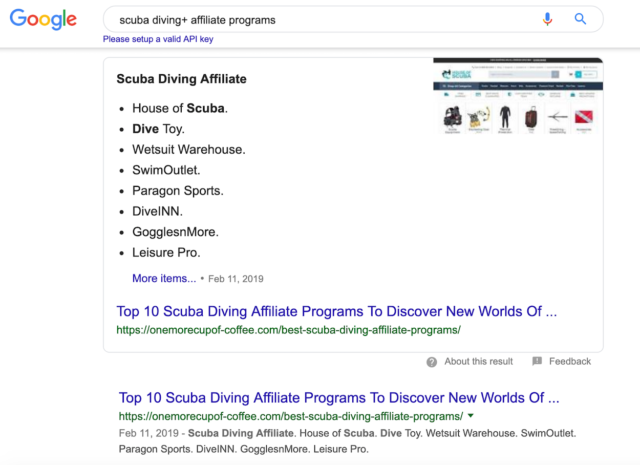Start voice search with microphone icon
This screenshot has width=640, height=465.
[x=547, y=19]
